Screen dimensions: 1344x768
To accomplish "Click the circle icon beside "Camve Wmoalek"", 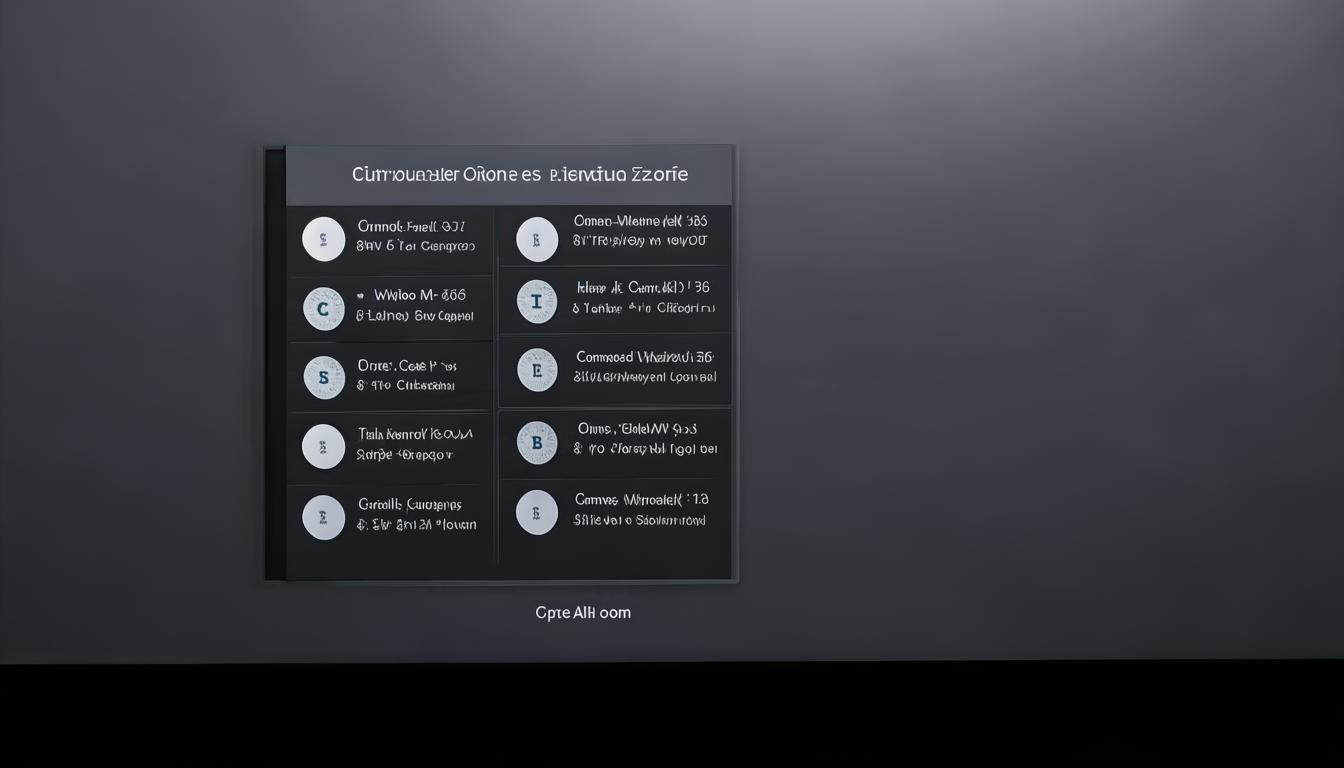I will pos(537,512).
